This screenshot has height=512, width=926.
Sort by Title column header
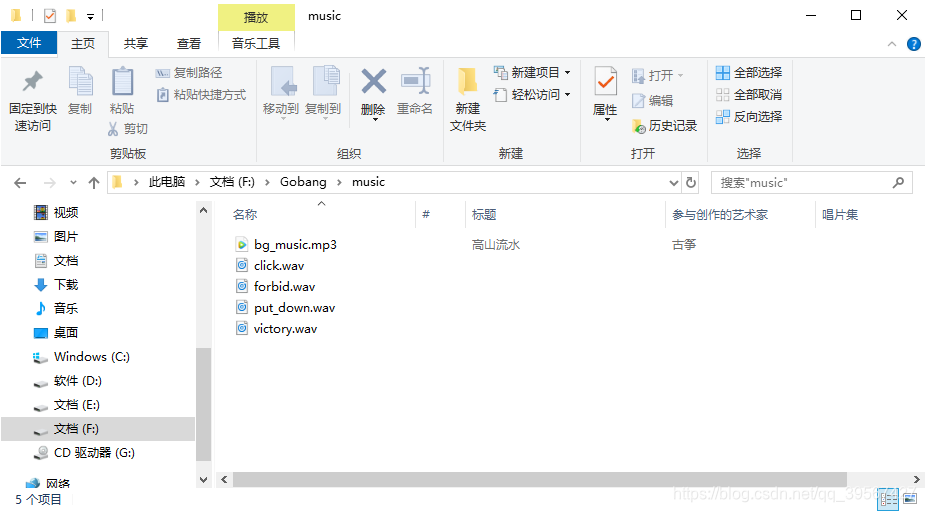point(484,215)
